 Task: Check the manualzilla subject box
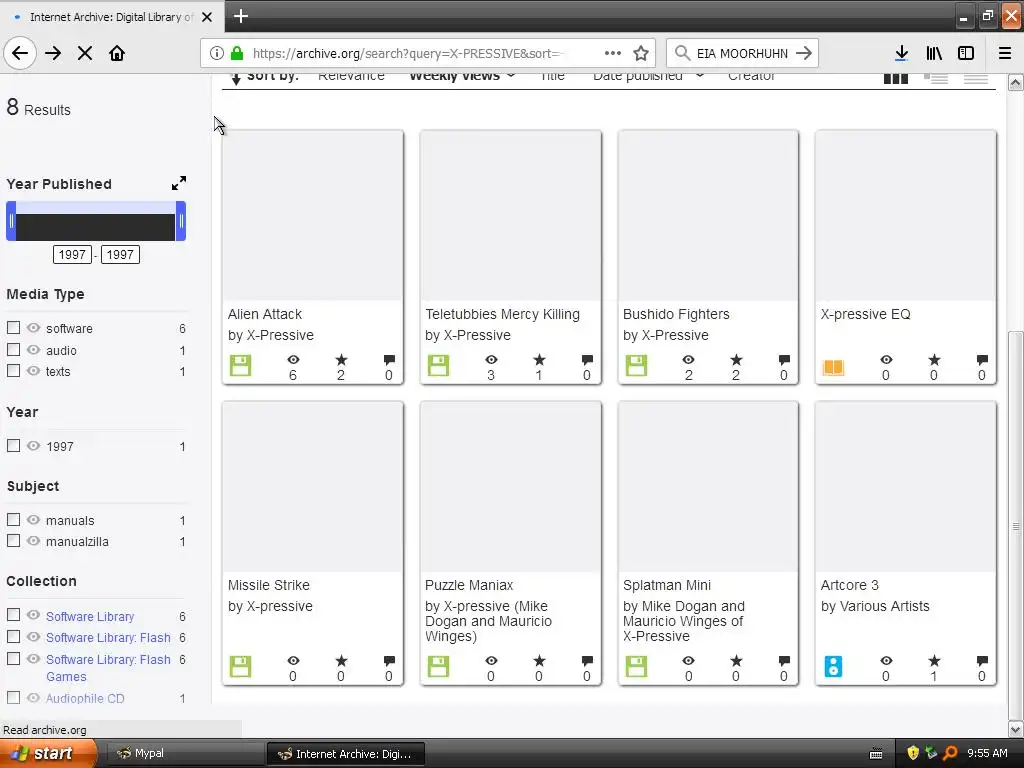pos(13,541)
